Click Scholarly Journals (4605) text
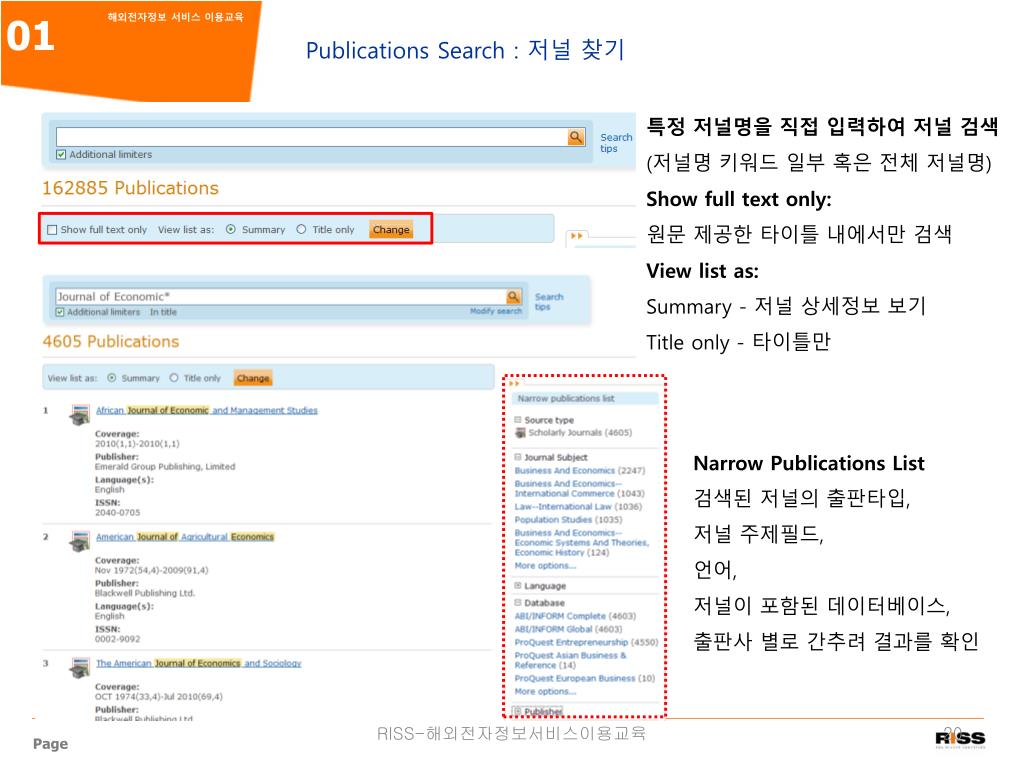Image resolution: width=1024 pixels, height=768 pixels. pos(580,432)
